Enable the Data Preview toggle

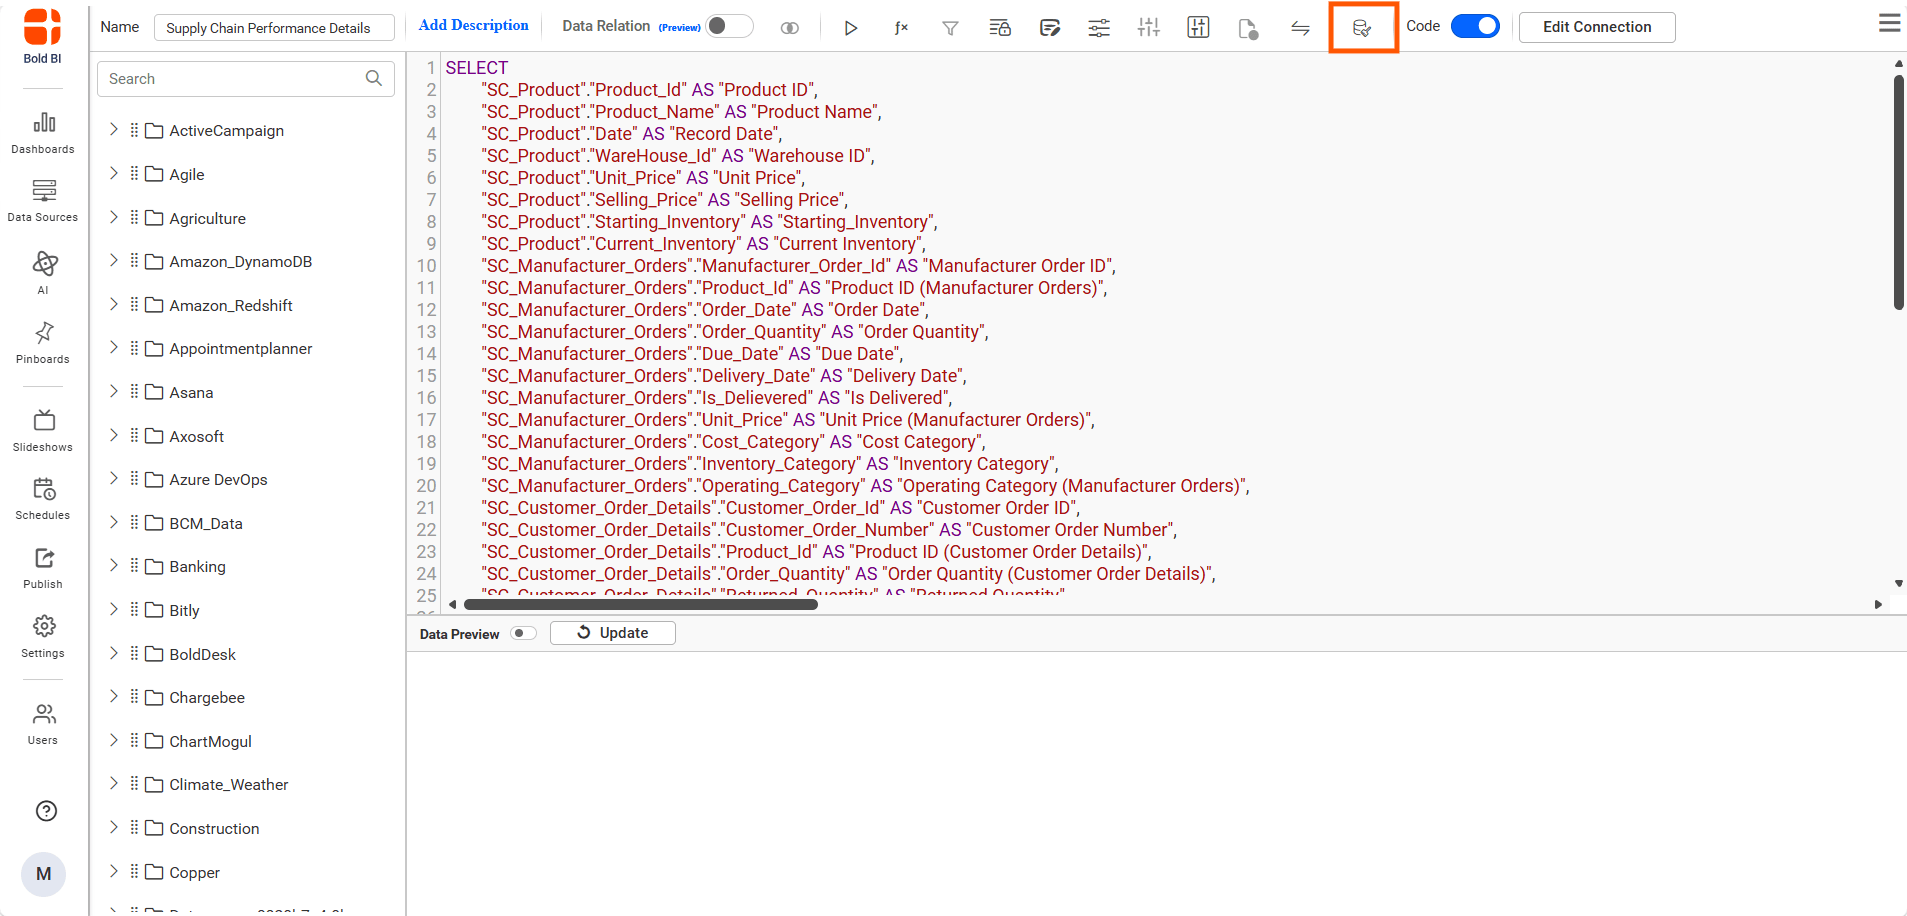[523, 633]
